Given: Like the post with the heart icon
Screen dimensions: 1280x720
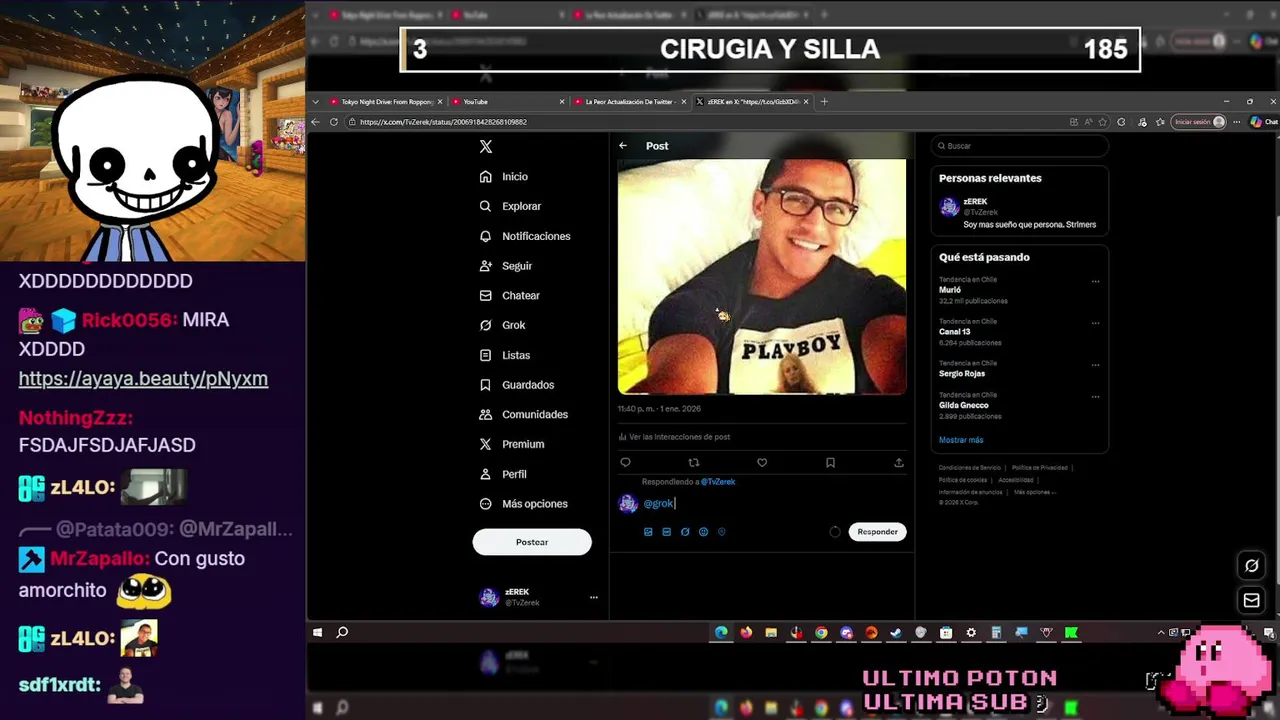Looking at the screenshot, I should point(762,463).
